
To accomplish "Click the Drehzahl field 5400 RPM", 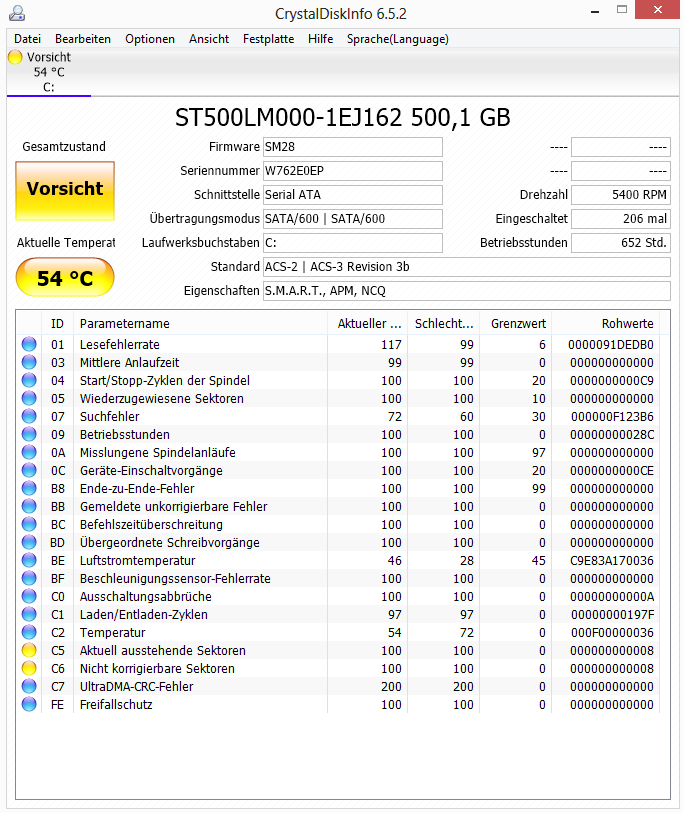I will point(621,194).
